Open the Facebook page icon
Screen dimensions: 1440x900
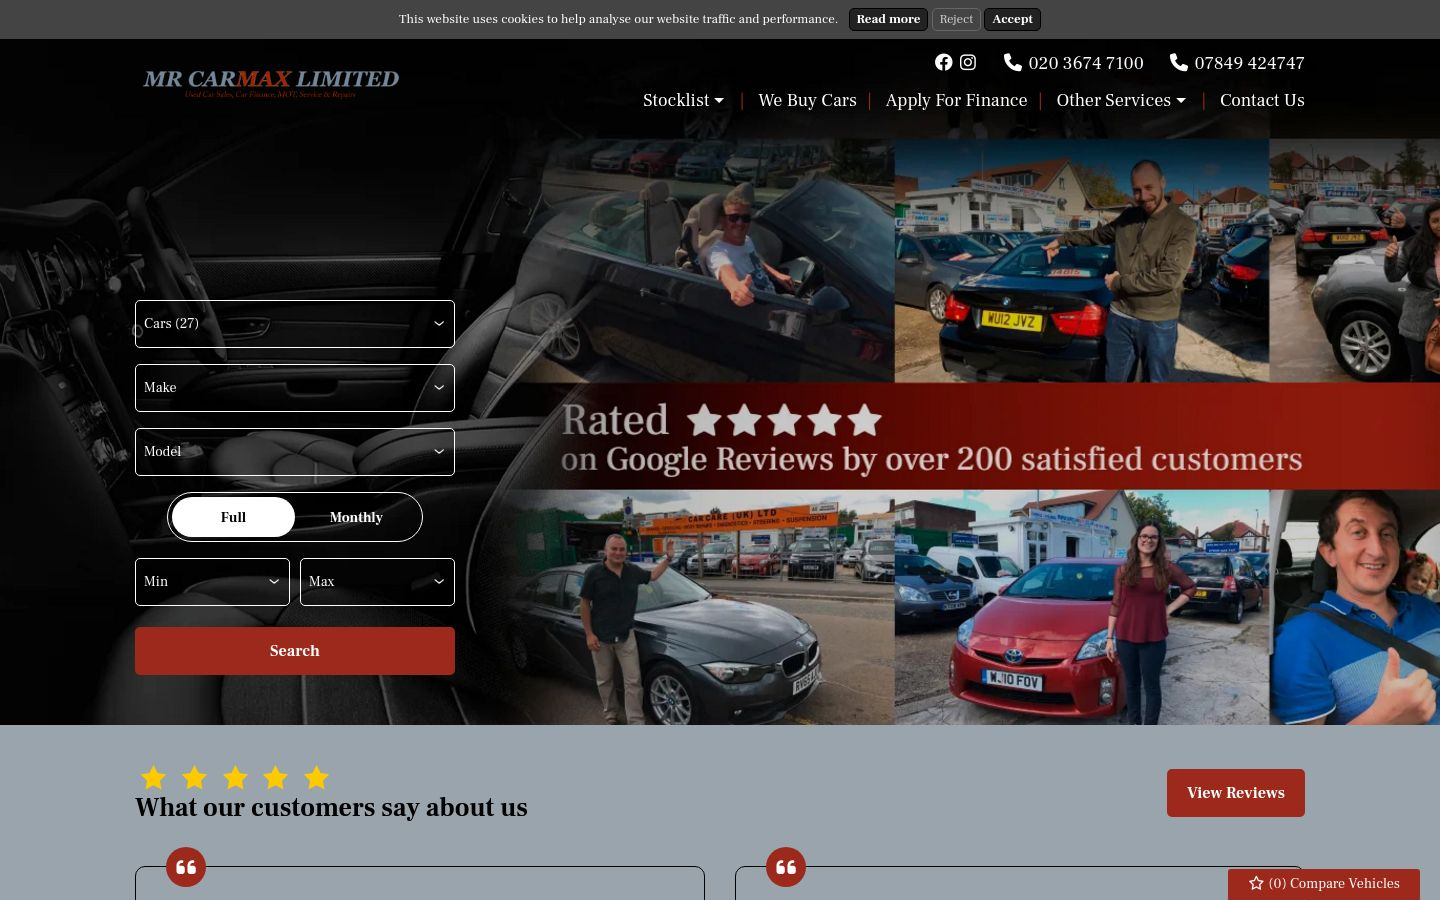(x=943, y=62)
